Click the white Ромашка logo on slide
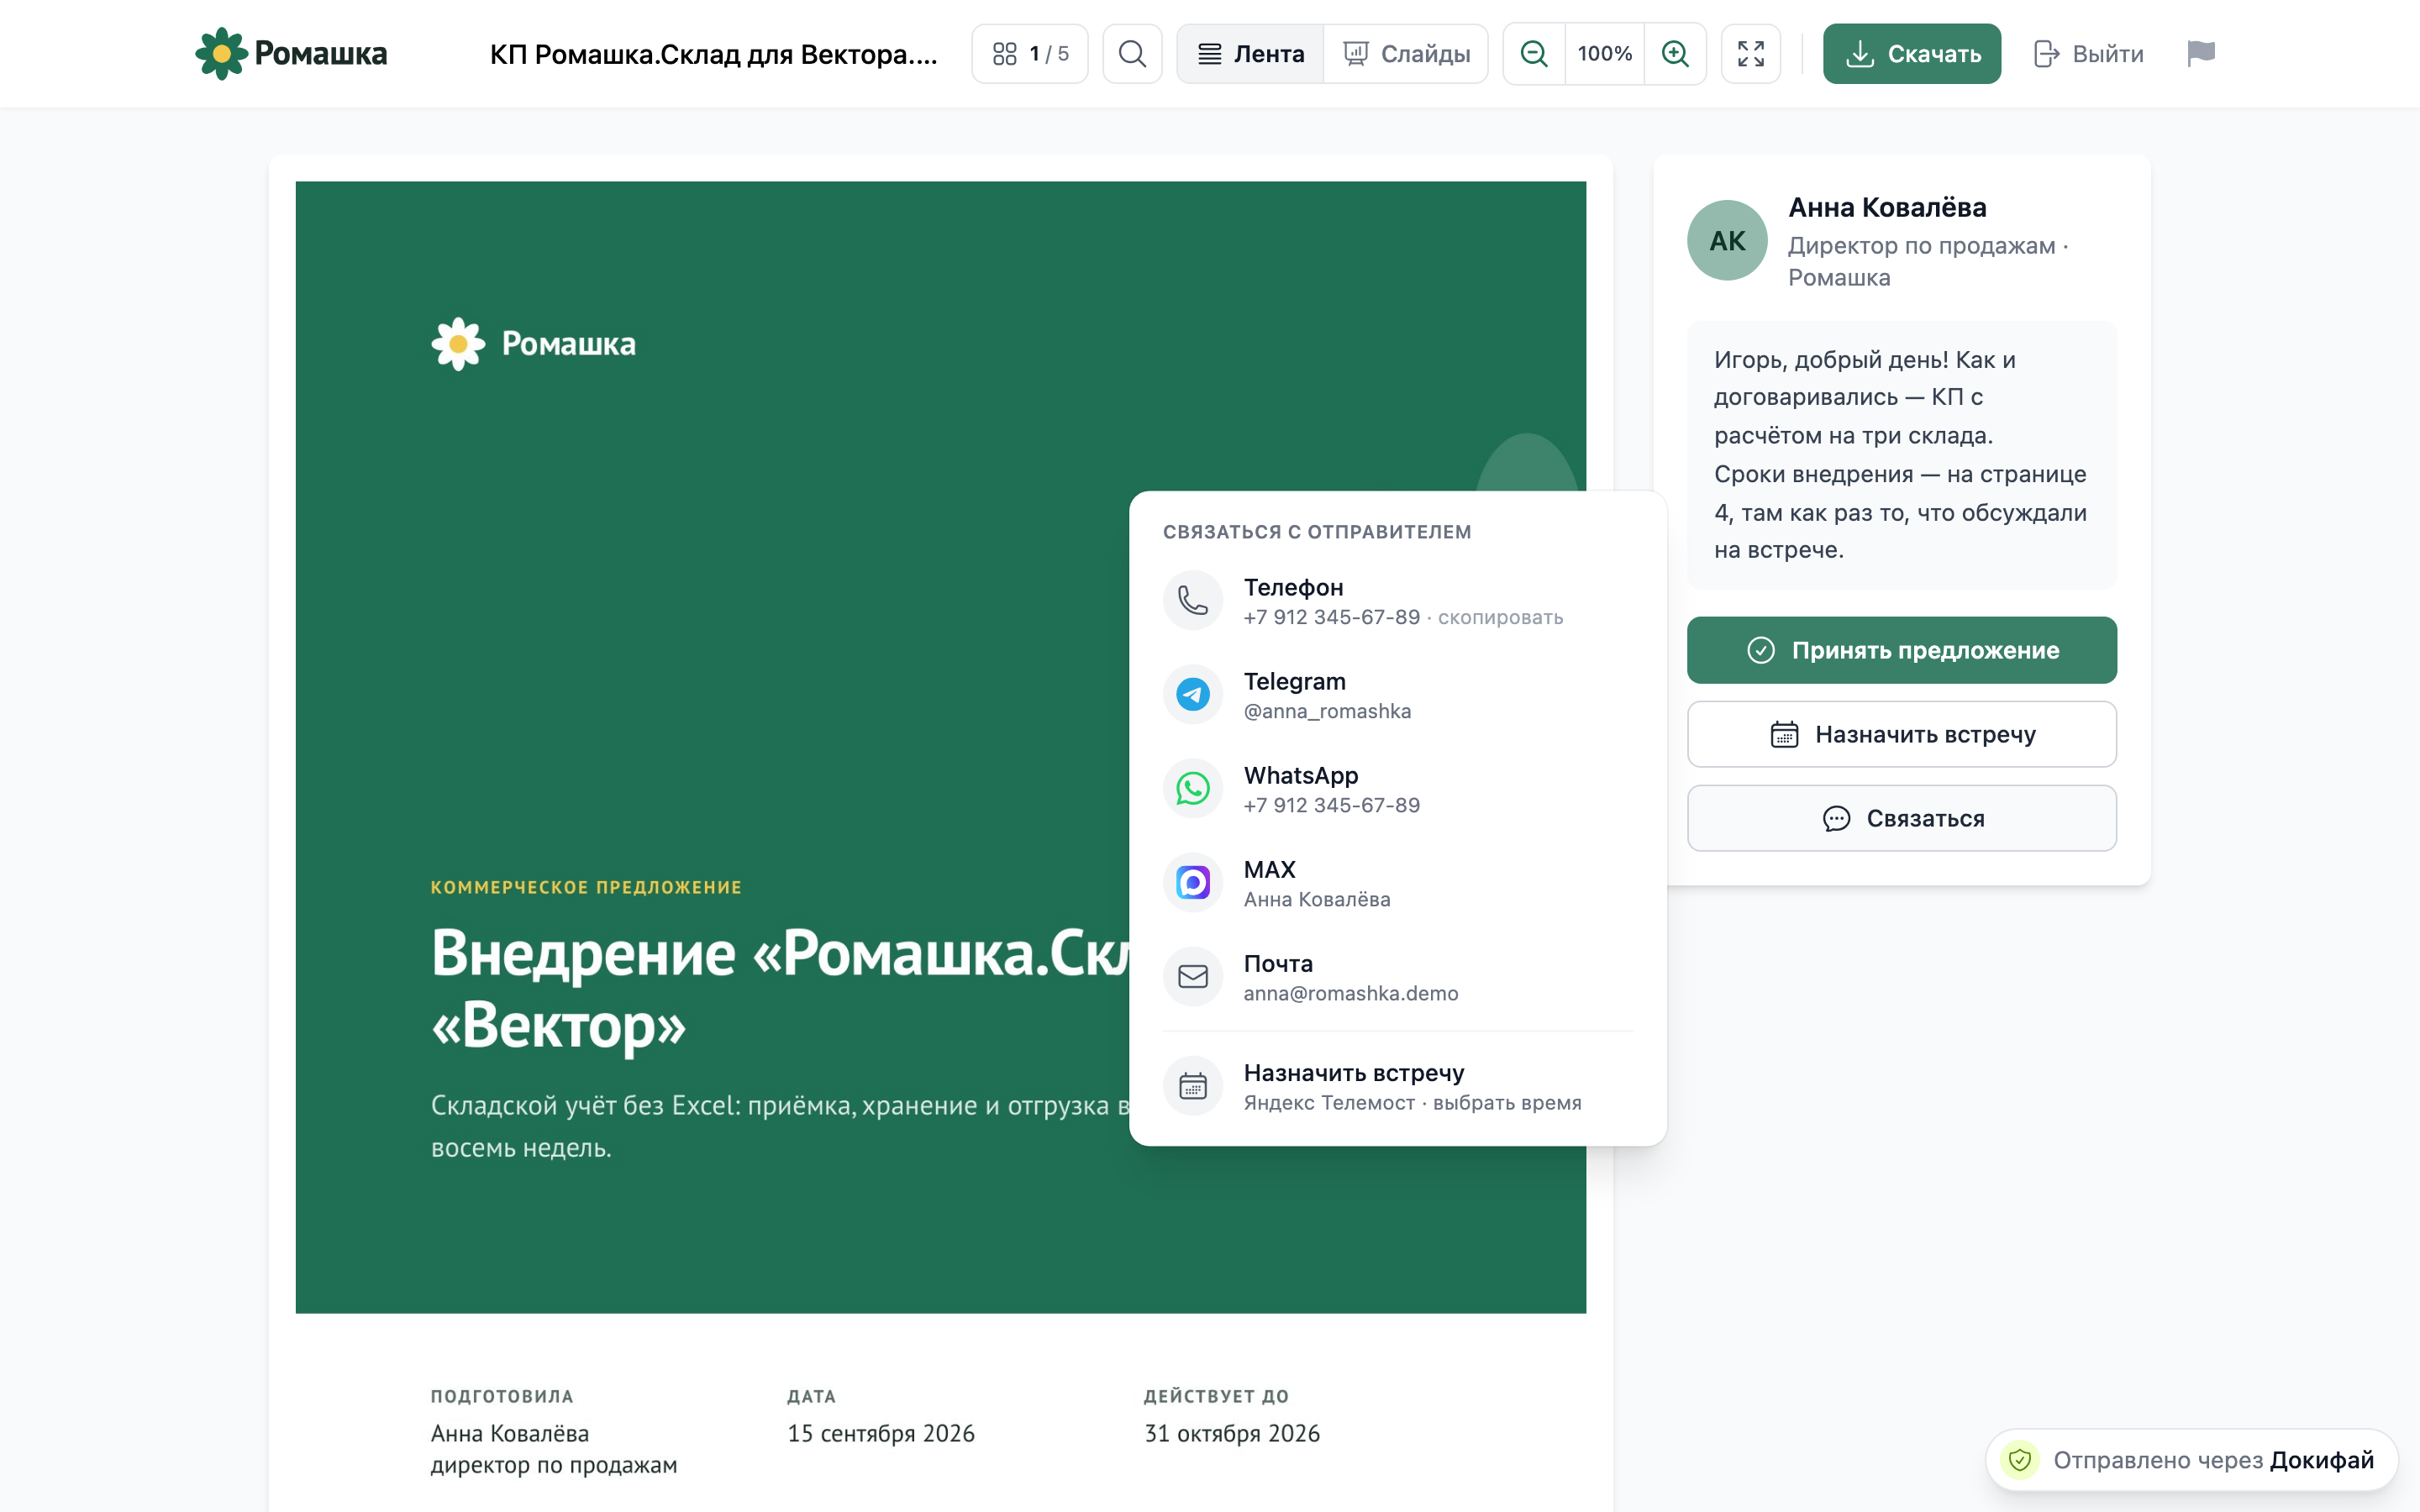 pyautogui.click(x=533, y=344)
